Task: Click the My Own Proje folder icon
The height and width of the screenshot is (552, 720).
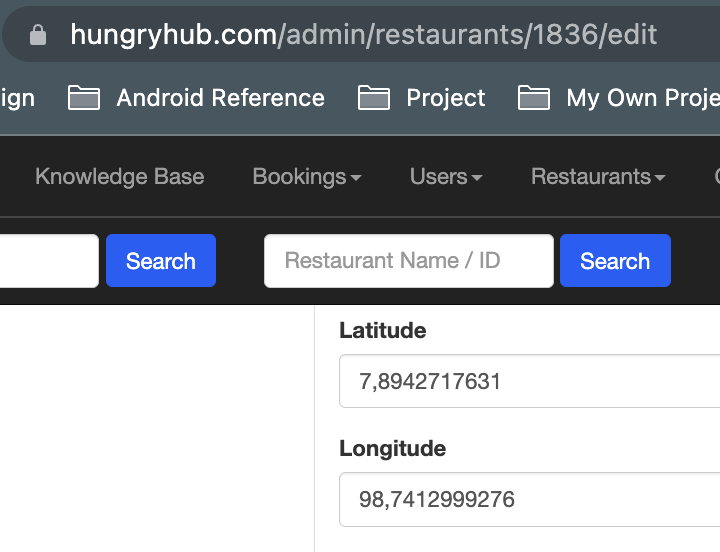Action: point(534,98)
